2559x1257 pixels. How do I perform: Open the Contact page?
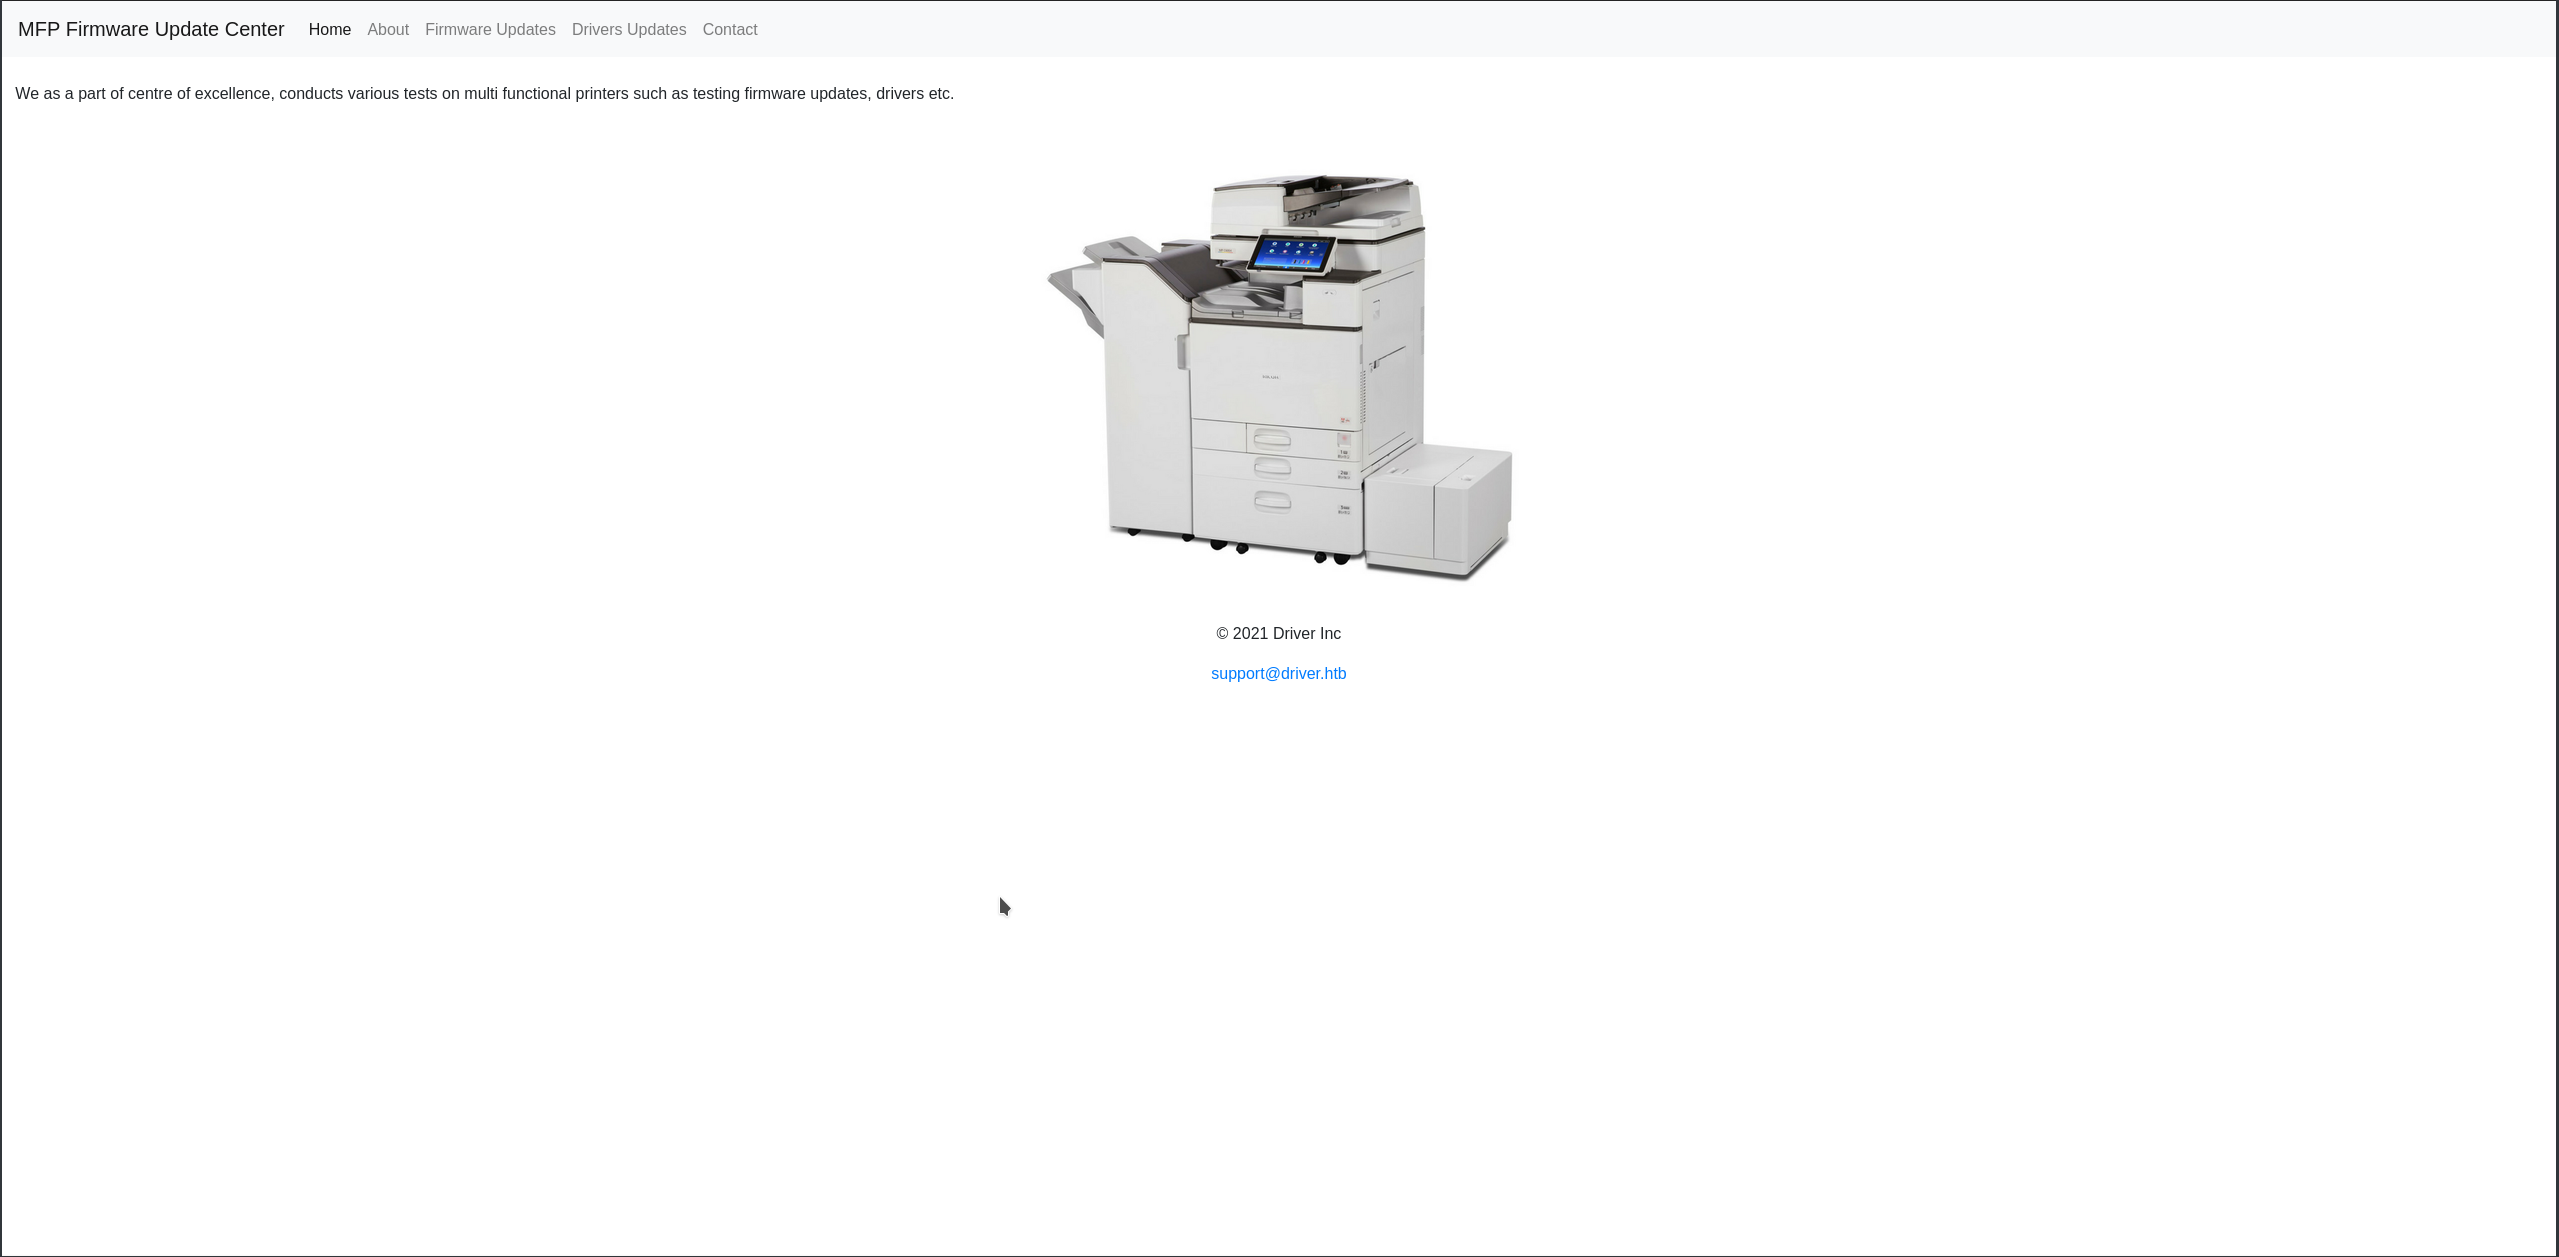729,29
